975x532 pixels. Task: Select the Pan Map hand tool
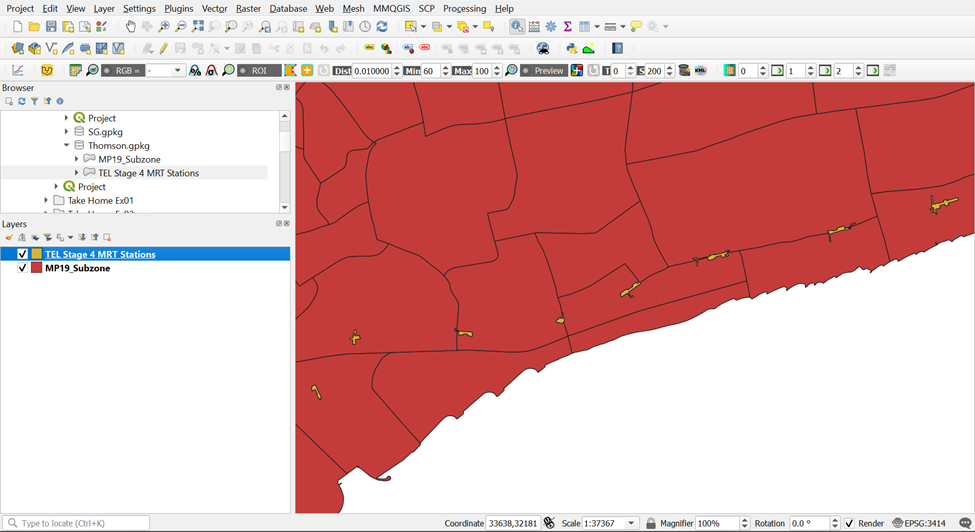point(131,27)
